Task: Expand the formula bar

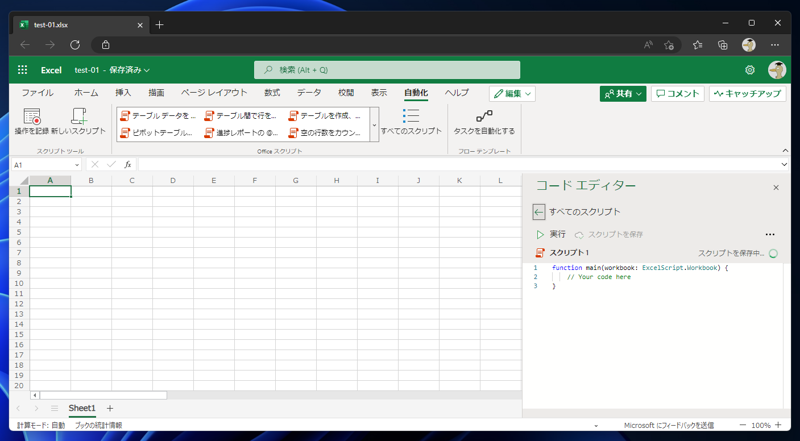Action: click(784, 164)
